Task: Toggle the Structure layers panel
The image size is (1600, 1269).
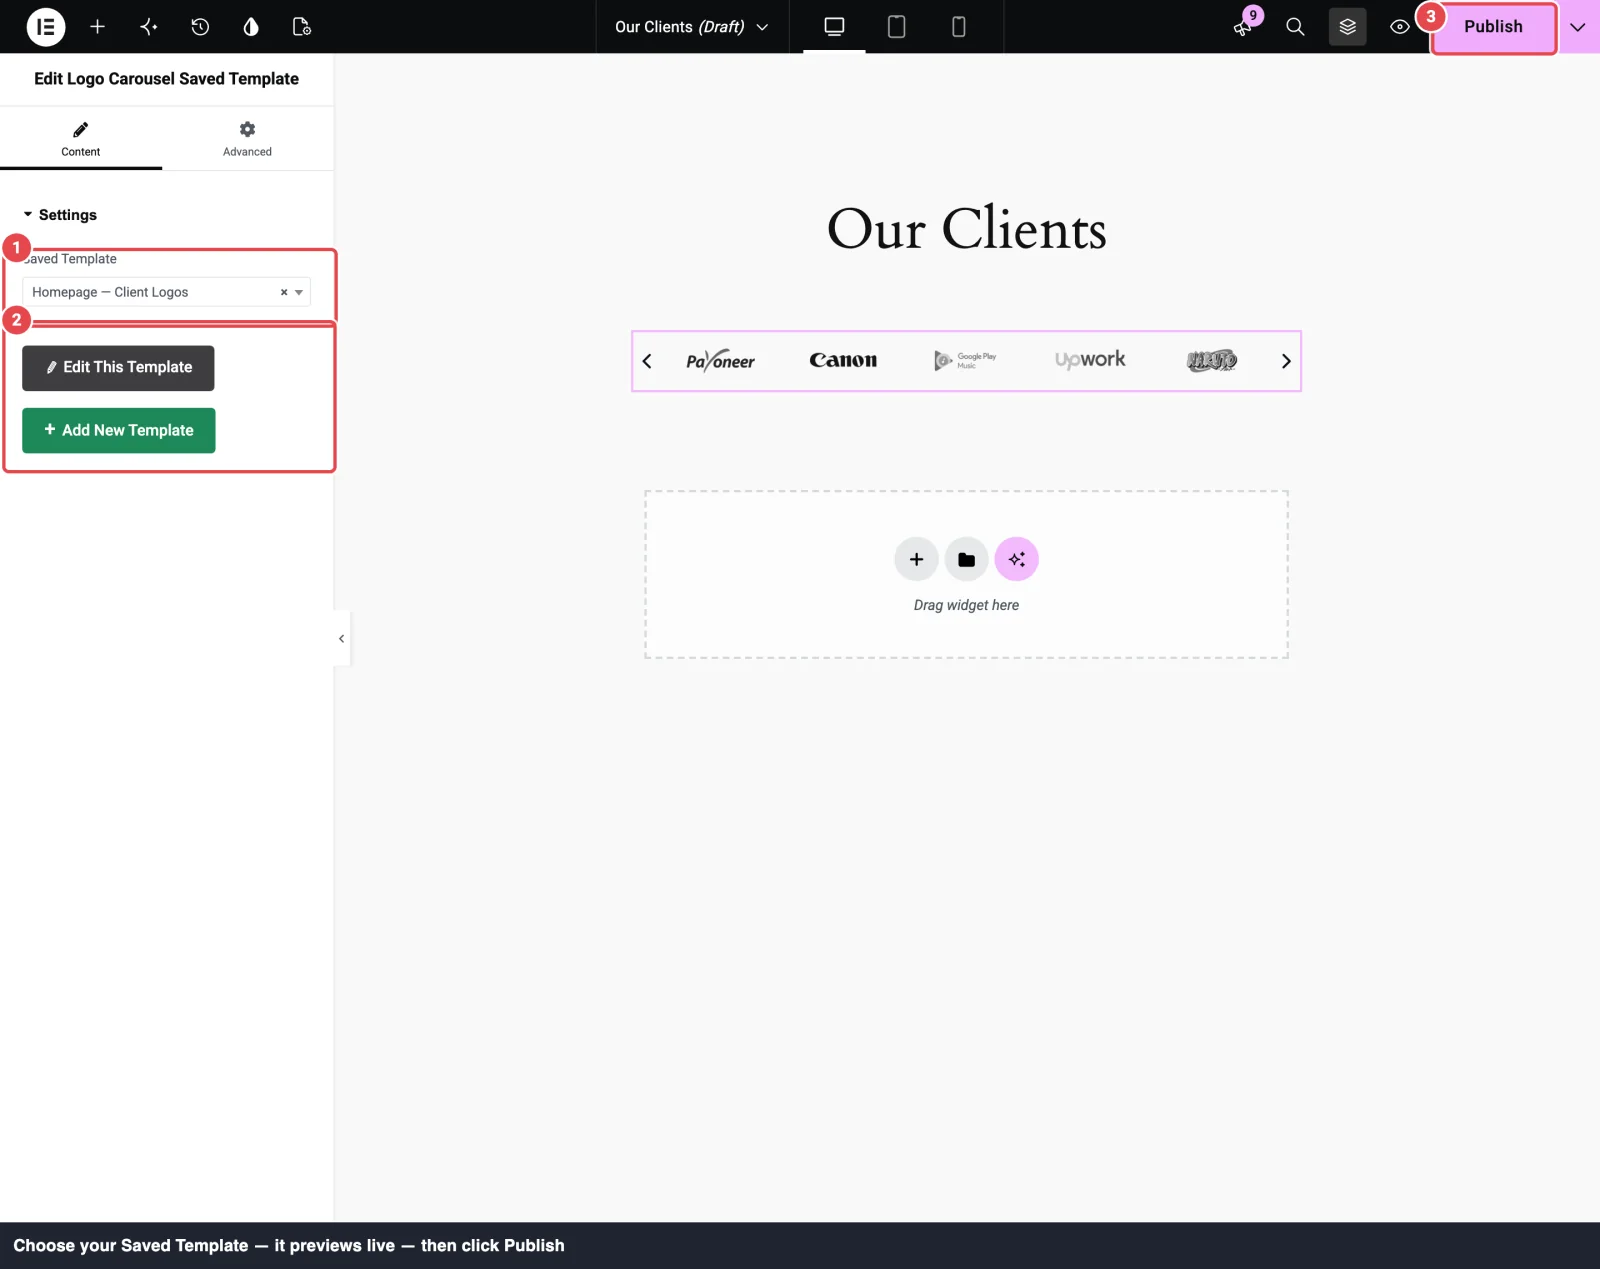Action: tap(1347, 27)
